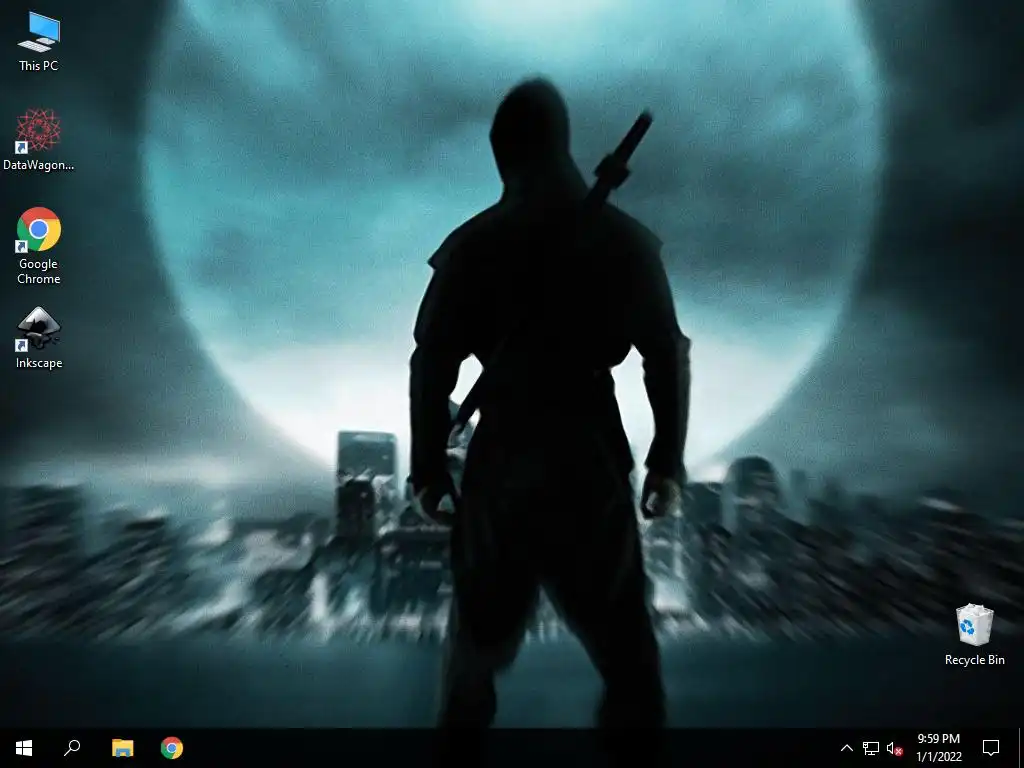
Task: Click the Show desktop strip at taskbar end
Action: [x=1020, y=748]
